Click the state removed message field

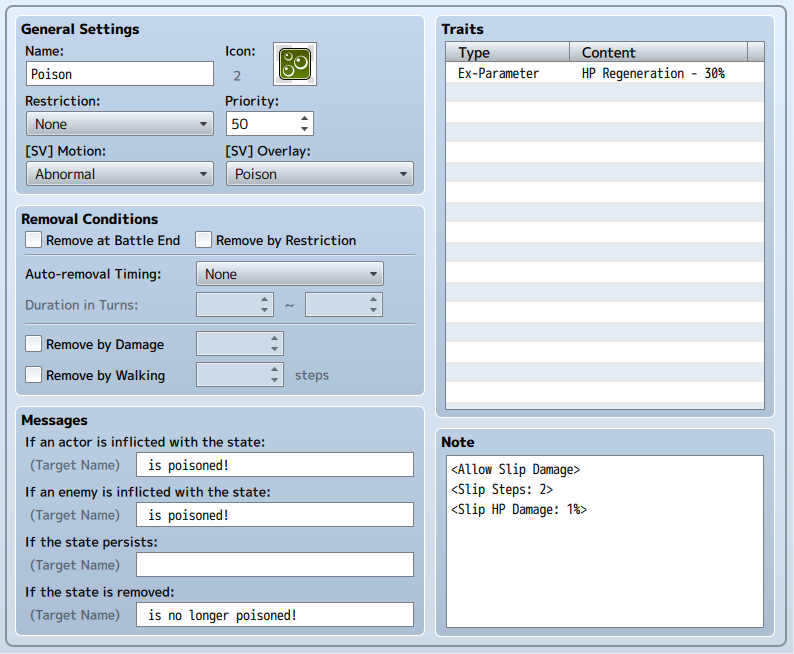click(274, 615)
